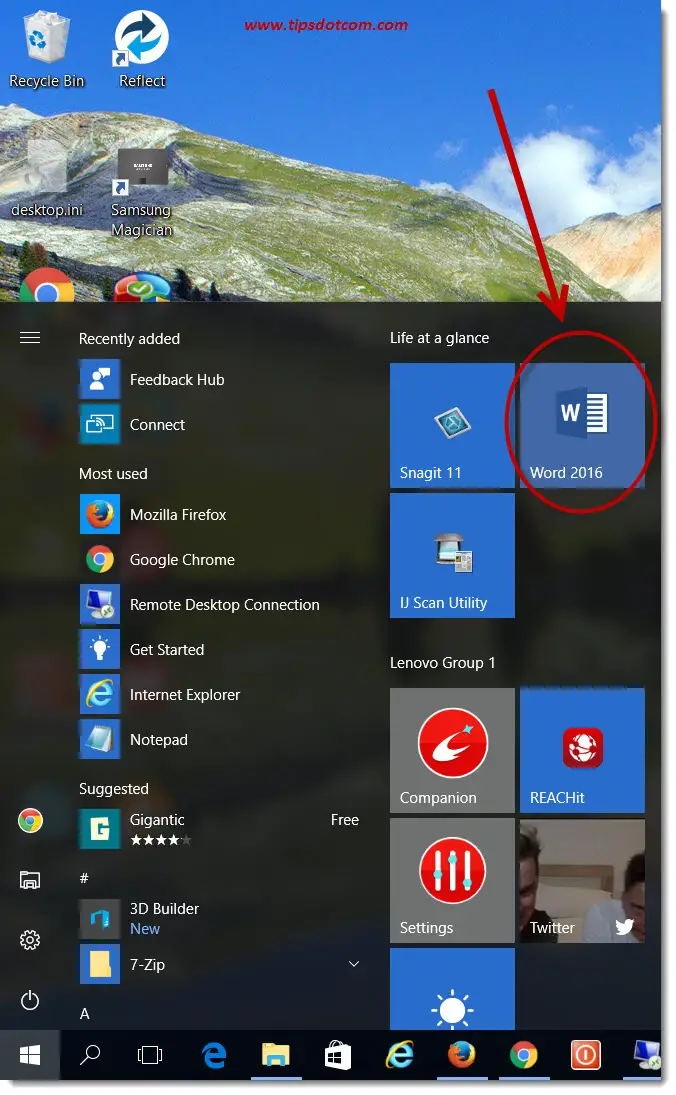Launch Chrome from the taskbar
The height and width of the screenshot is (1095, 676).
coord(524,1055)
